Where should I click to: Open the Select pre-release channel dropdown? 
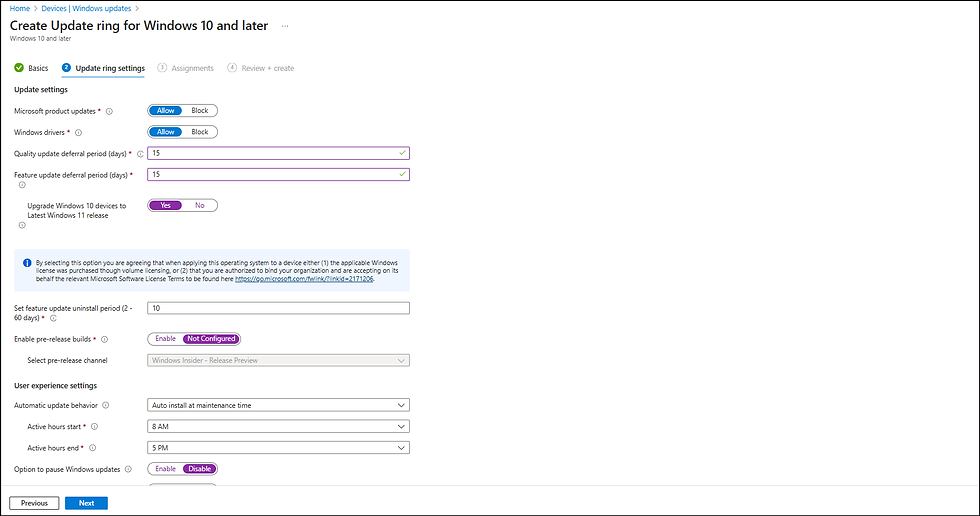point(278,360)
